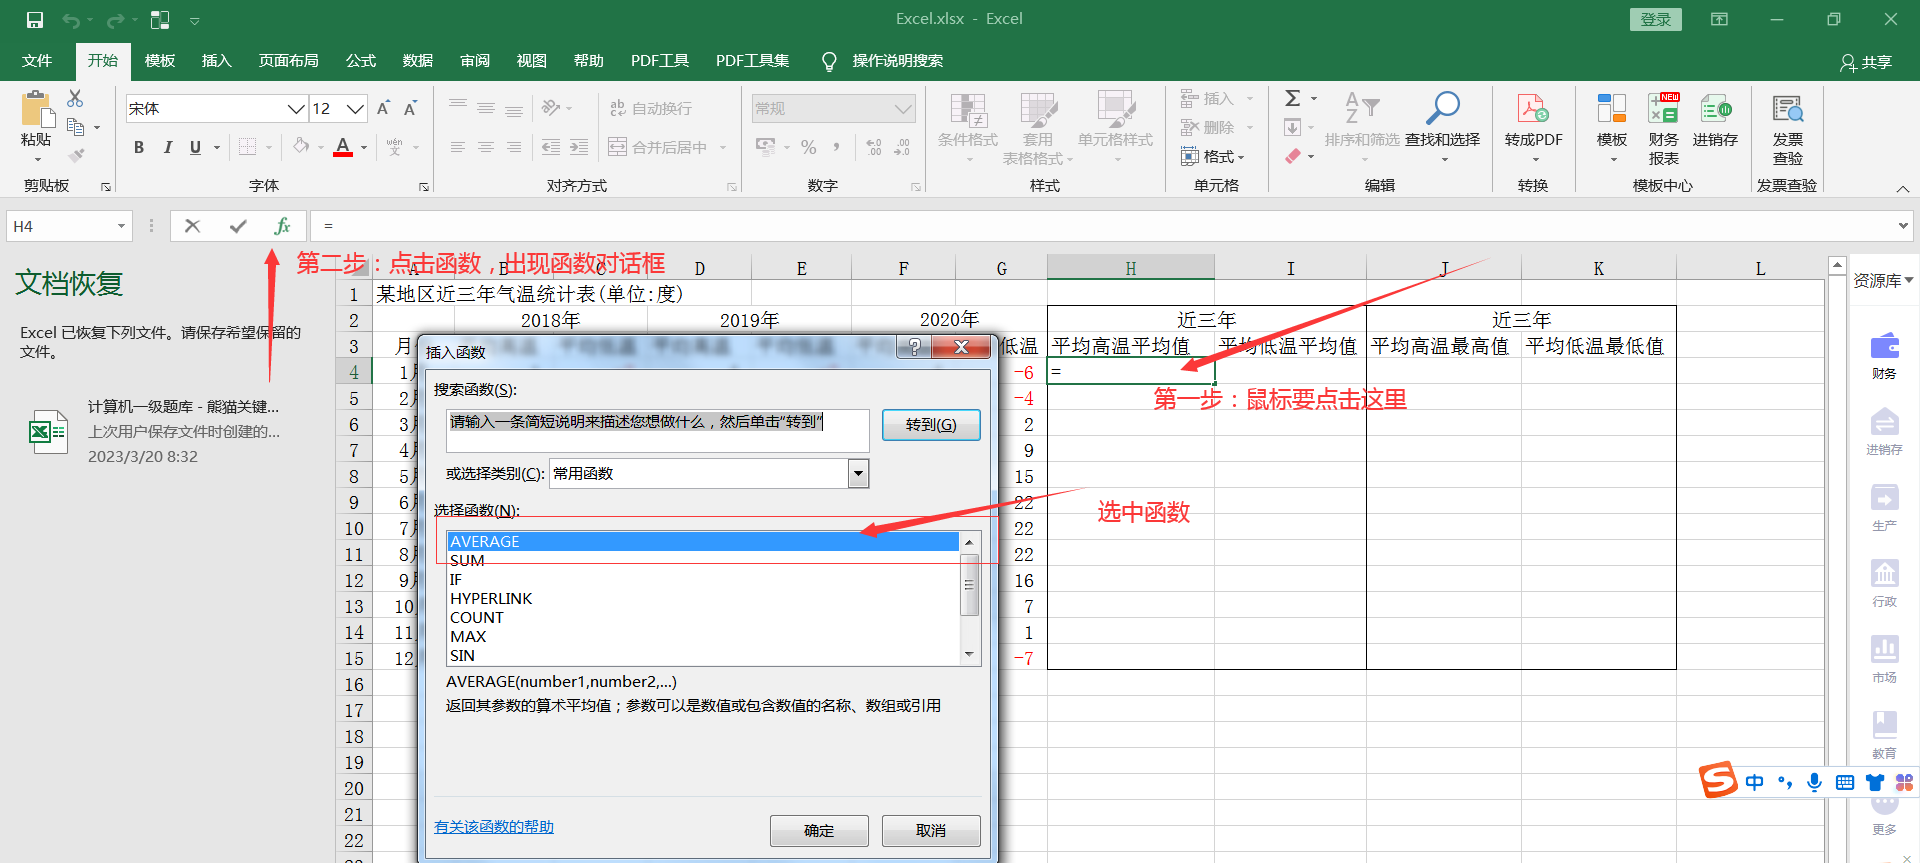This screenshot has height=863, width=1920.
Task: Click the 登录 sign-in button
Action: click(x=1656, y=19)
